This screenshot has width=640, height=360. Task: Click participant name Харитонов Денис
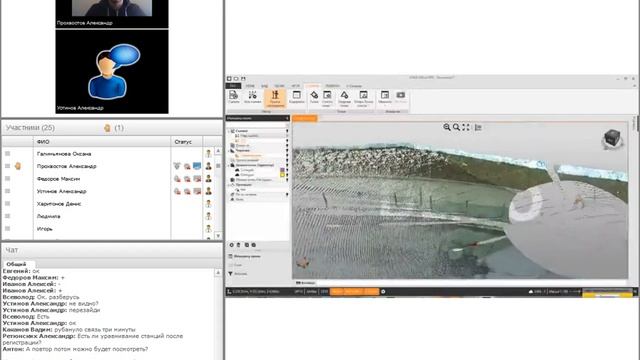[59, 204]
